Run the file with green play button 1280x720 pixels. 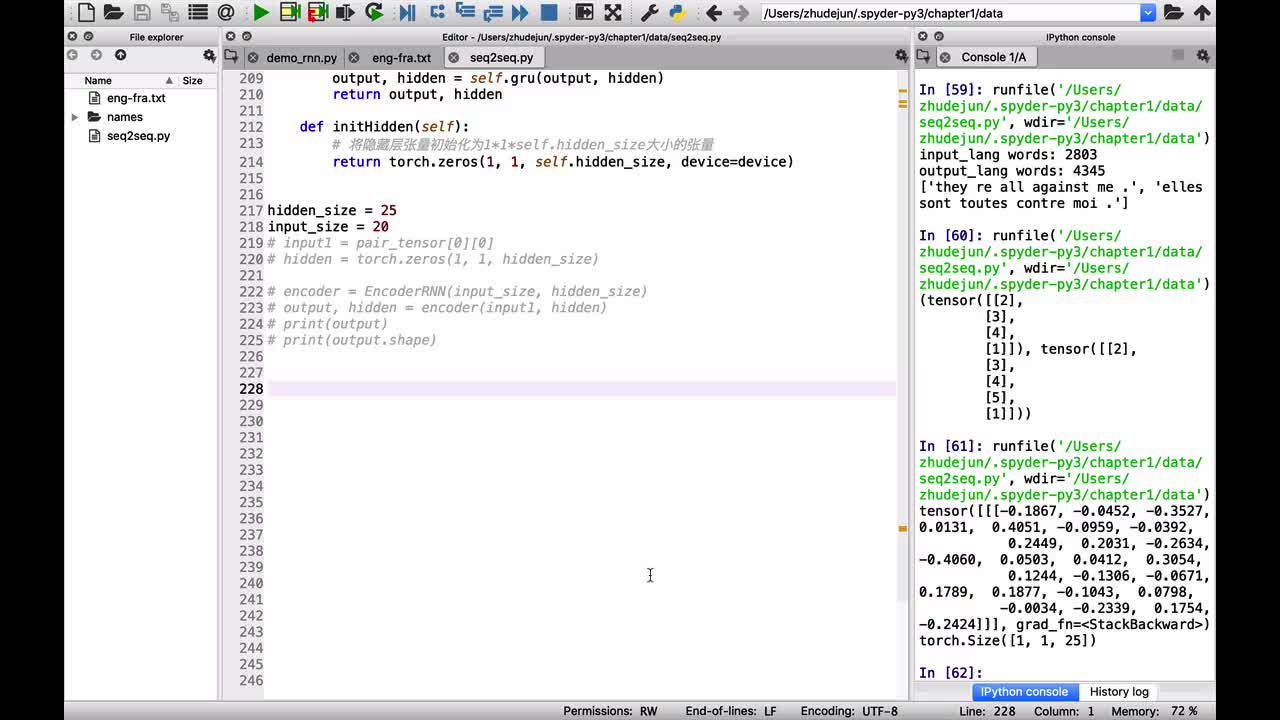[261, 13]
